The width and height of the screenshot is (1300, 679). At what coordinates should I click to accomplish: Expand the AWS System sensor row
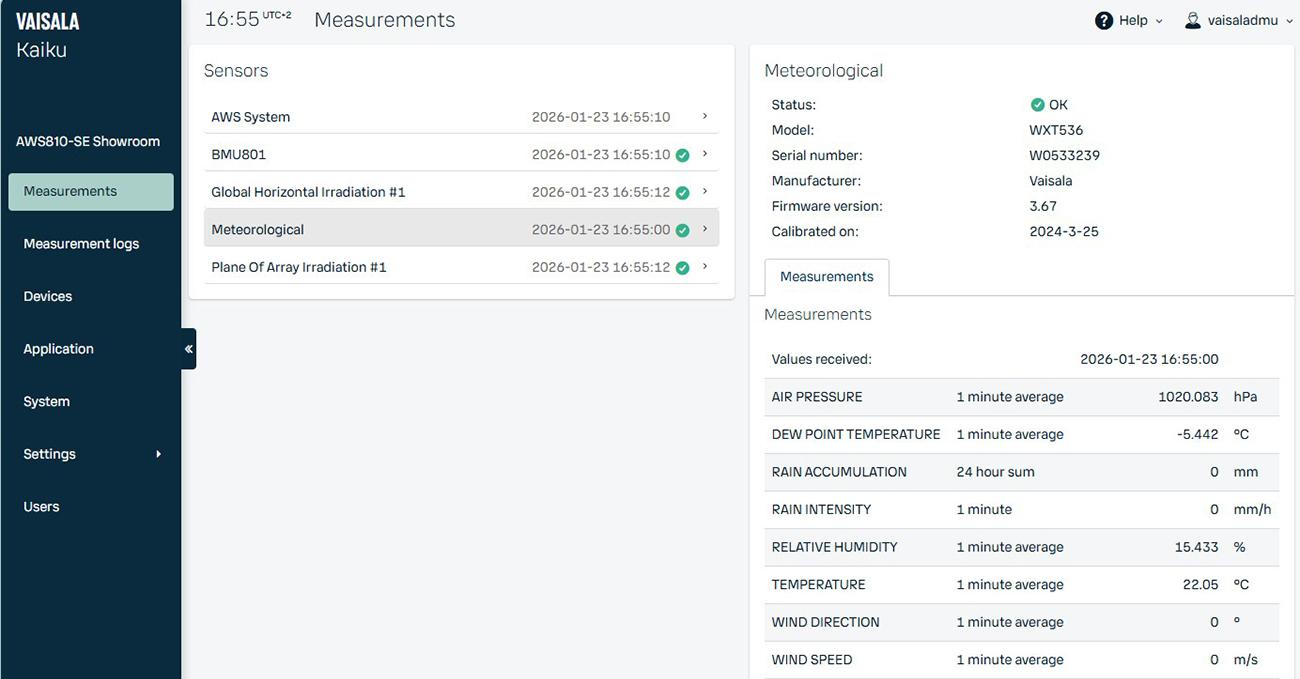click(703, 116)
